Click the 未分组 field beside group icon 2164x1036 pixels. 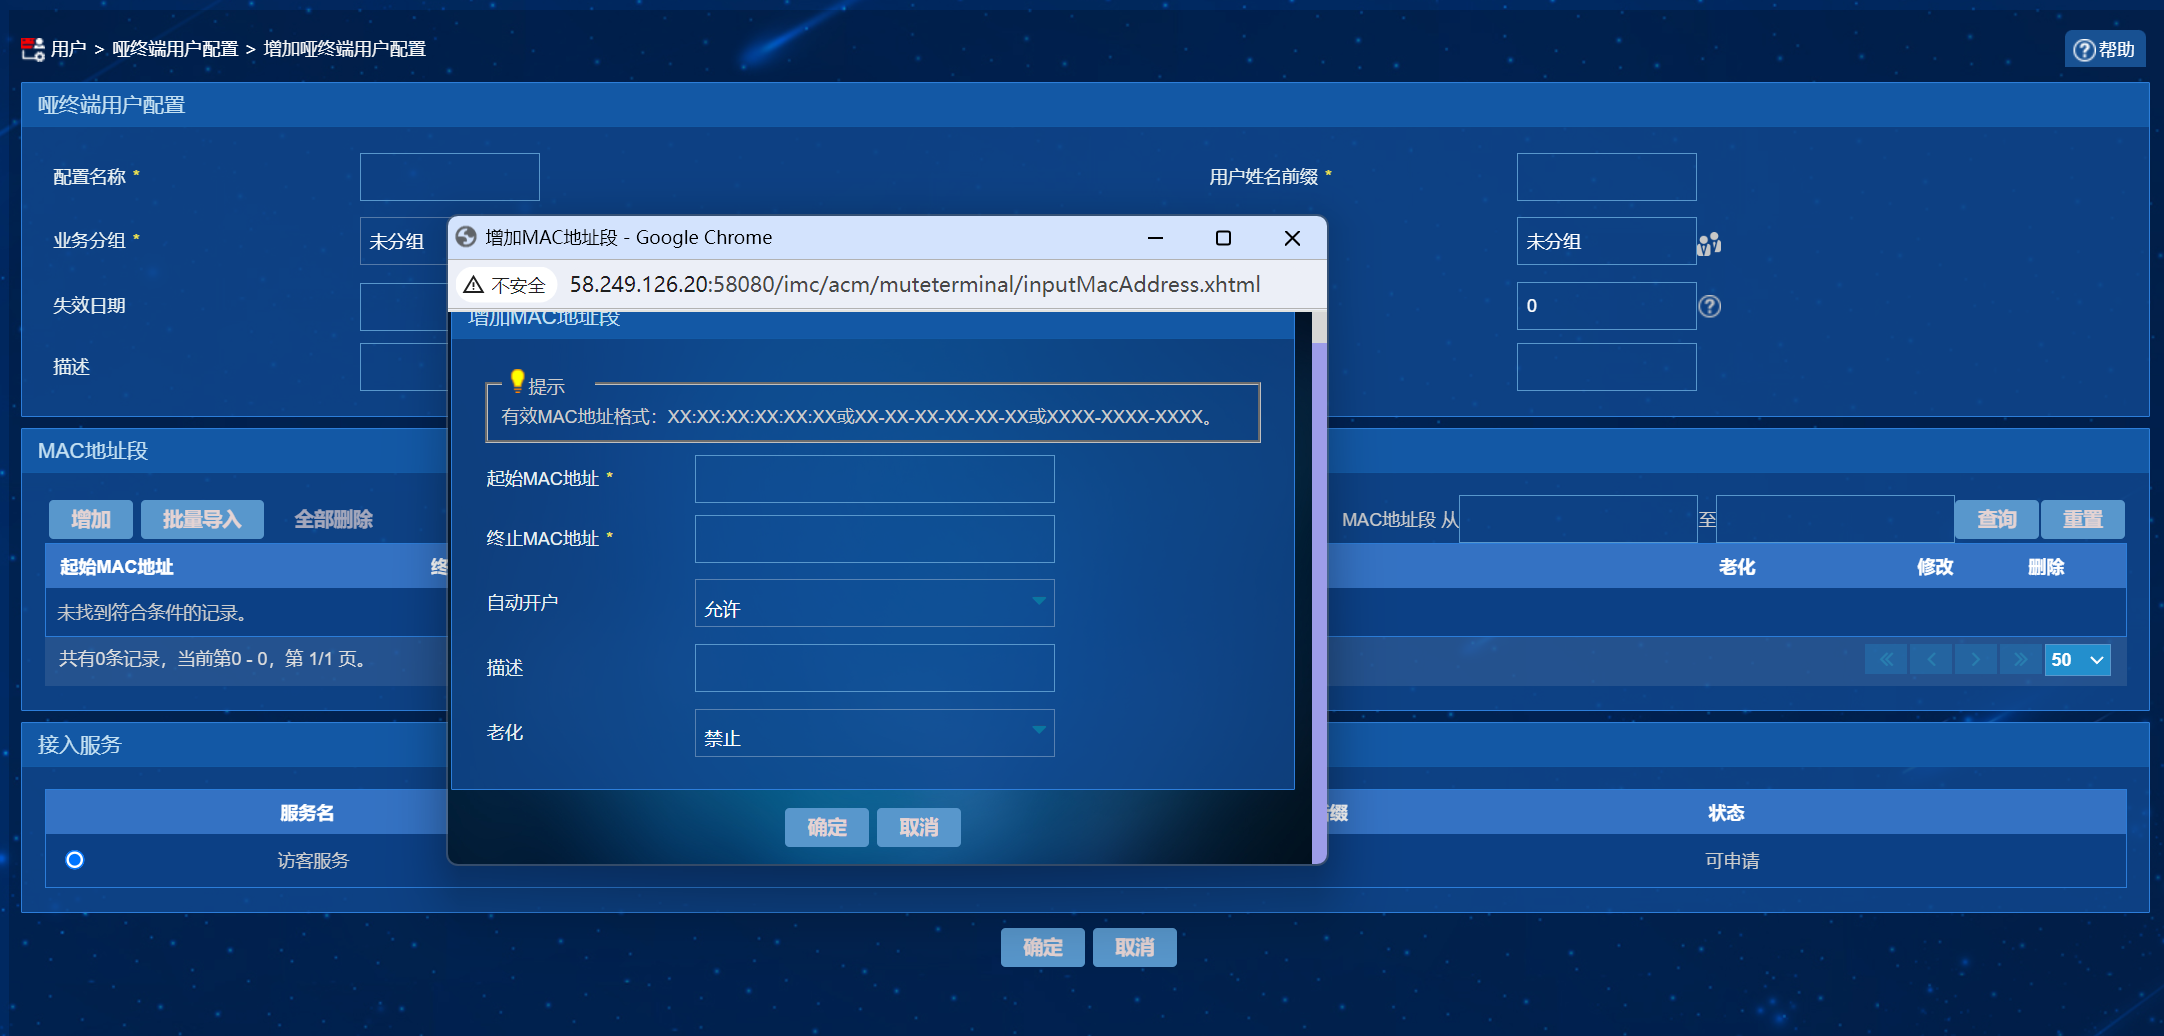pyautogui.click(x=1606, y=241)
